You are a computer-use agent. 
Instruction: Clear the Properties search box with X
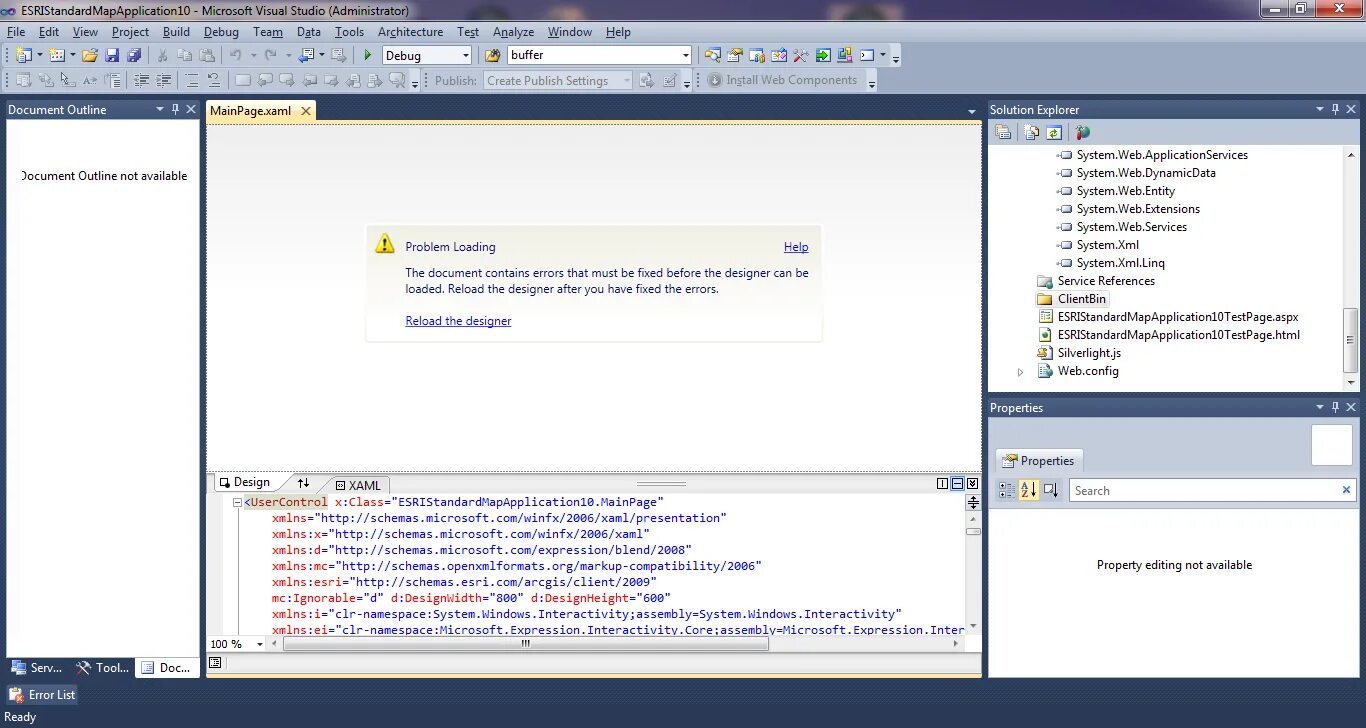[1346, 490]
